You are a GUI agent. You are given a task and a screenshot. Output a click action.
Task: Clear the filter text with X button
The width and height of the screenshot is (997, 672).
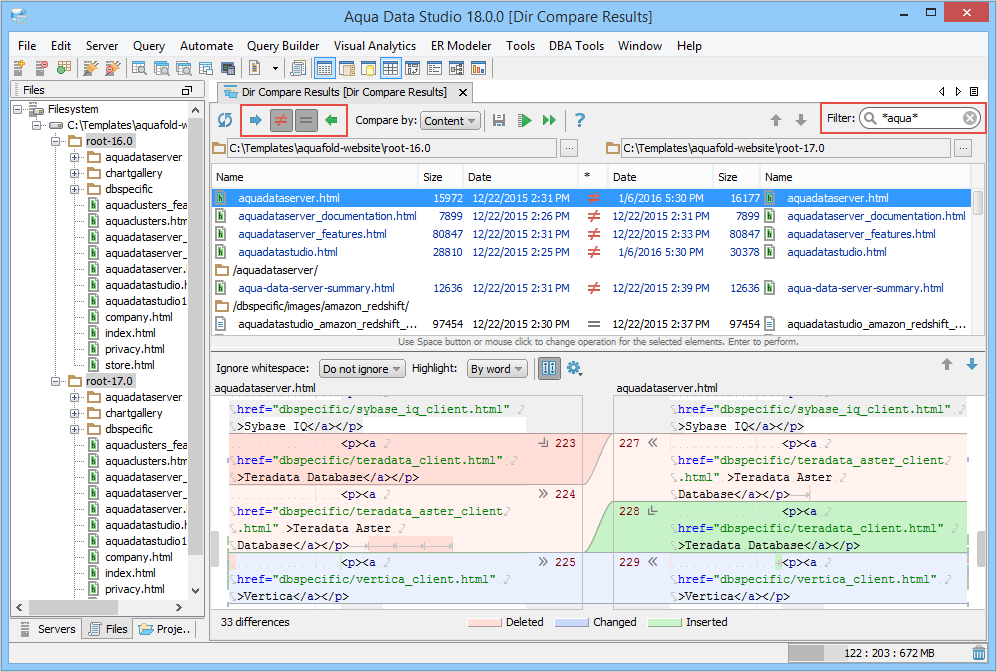(969, 118)
